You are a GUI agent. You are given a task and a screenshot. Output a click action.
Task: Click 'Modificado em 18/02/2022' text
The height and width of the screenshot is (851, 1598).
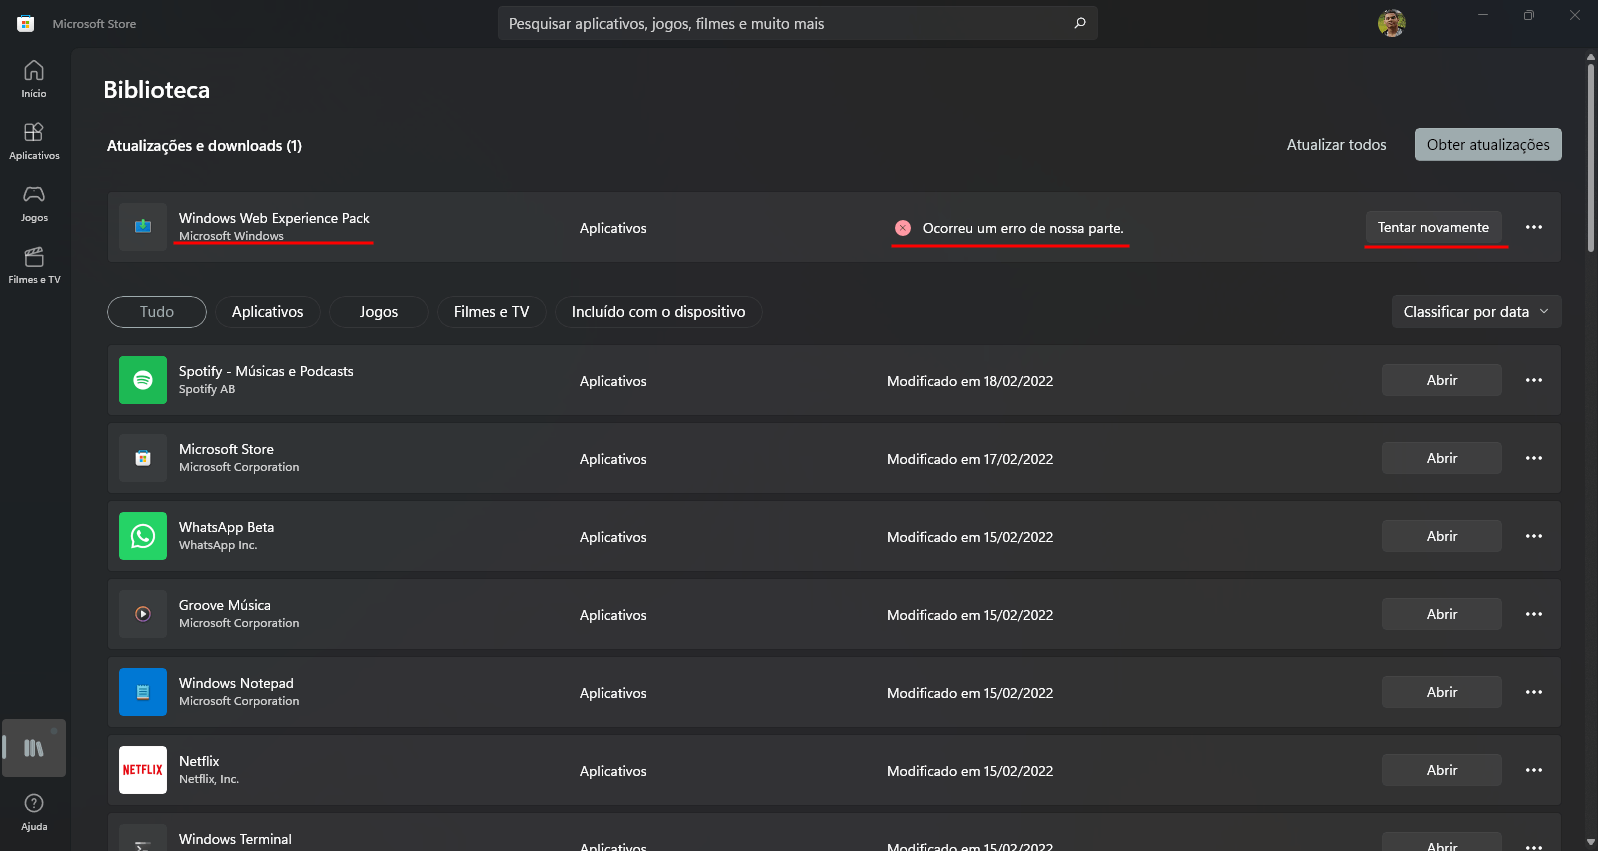pyautogui.click(x=970, y=381)
